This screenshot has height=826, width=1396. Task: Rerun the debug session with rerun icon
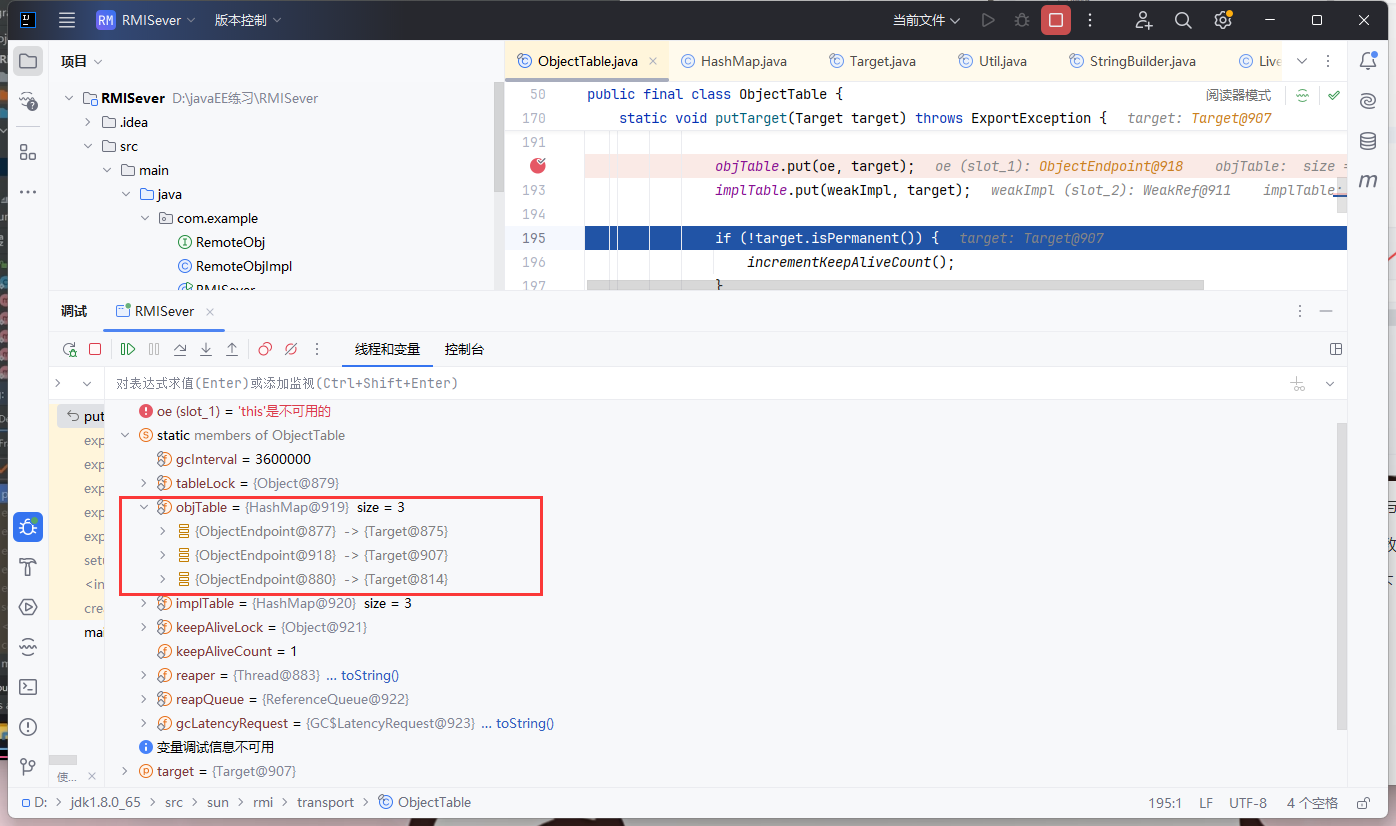click(x=69, y=349)
